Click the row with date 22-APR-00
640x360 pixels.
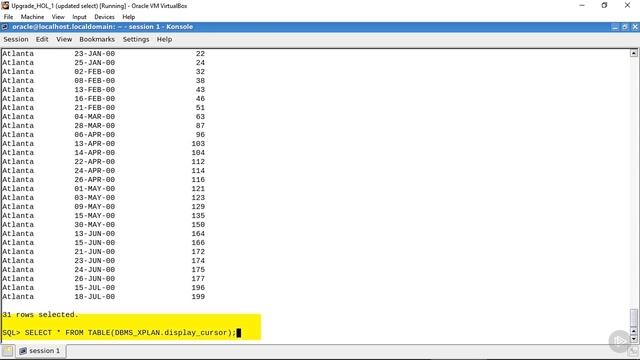(x=103, y=162)
